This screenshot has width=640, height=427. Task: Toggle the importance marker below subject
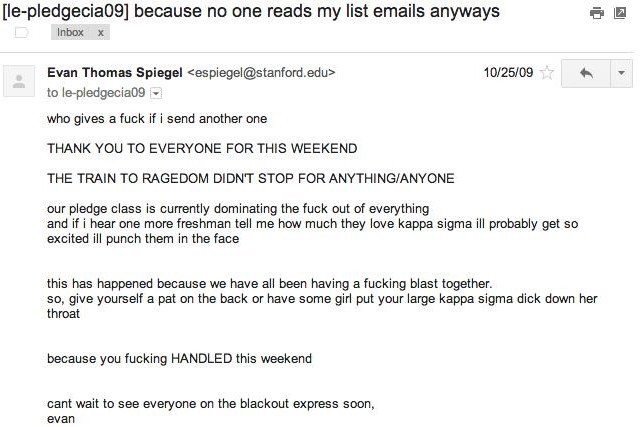(21, 32)
